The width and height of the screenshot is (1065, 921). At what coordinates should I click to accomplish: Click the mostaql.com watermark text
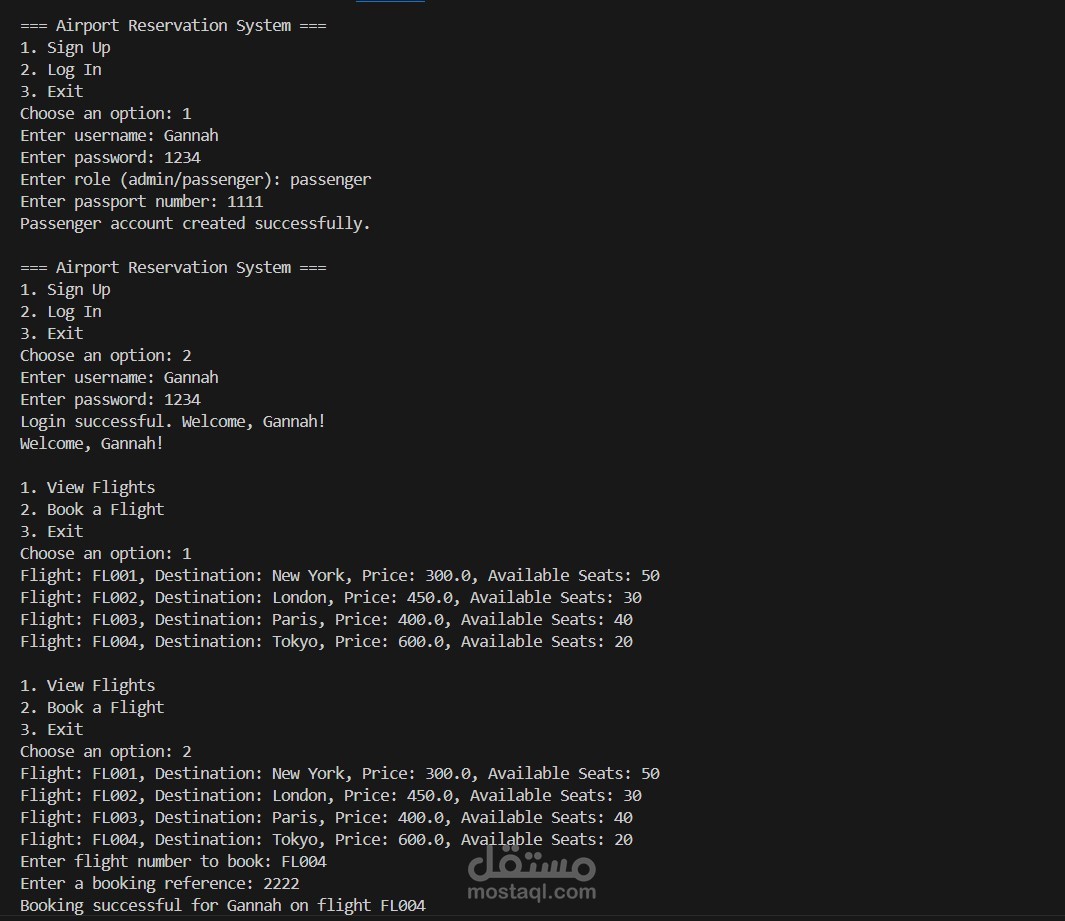click(x=531, y=891)
